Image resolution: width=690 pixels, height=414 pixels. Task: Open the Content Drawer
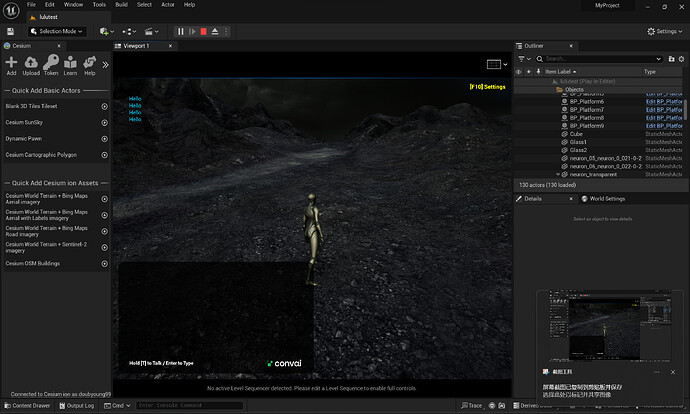coord(27,406)
